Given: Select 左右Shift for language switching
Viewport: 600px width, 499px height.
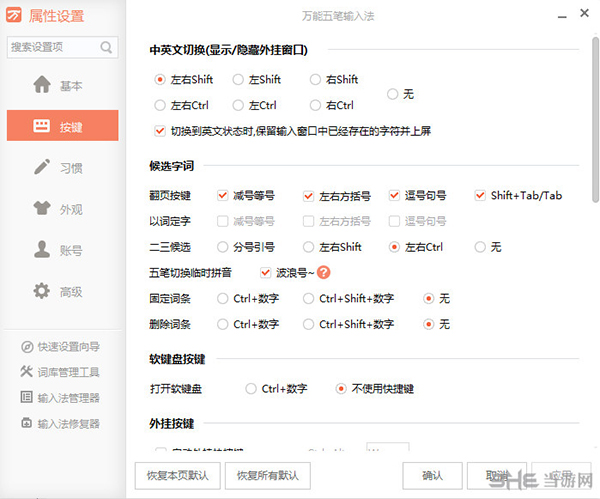Looking at the screenshot, I should point(160,80).
